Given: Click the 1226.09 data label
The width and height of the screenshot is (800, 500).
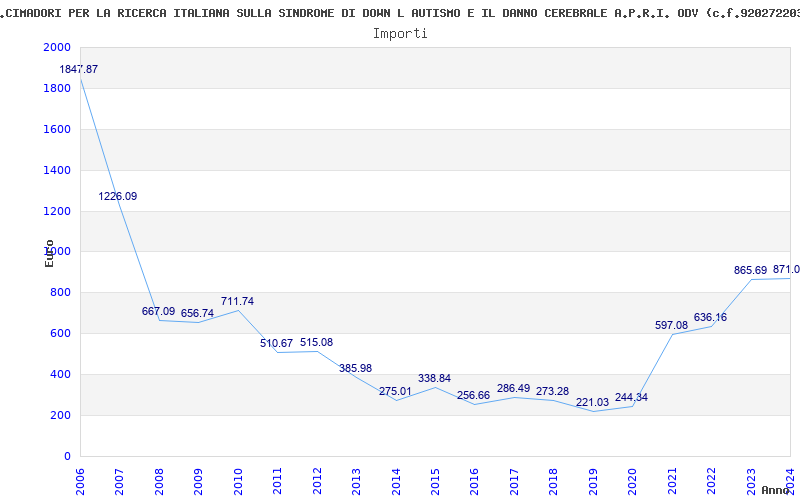Looking at the screenshot, I should pyautogui.click(x=118, y=196).
